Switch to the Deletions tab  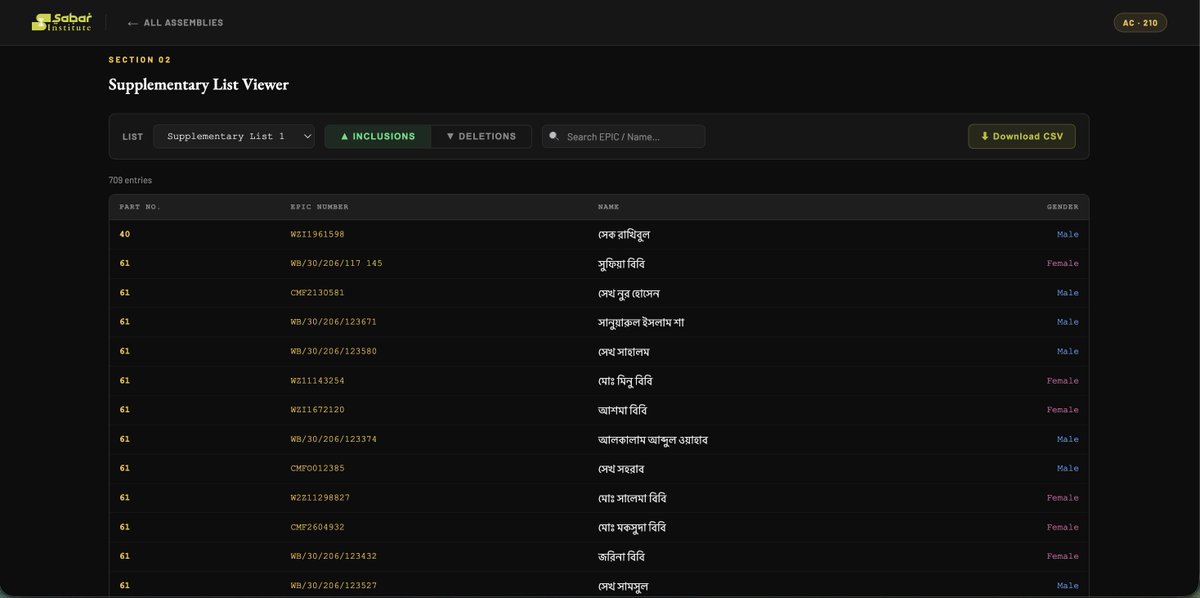click(481, 136)
